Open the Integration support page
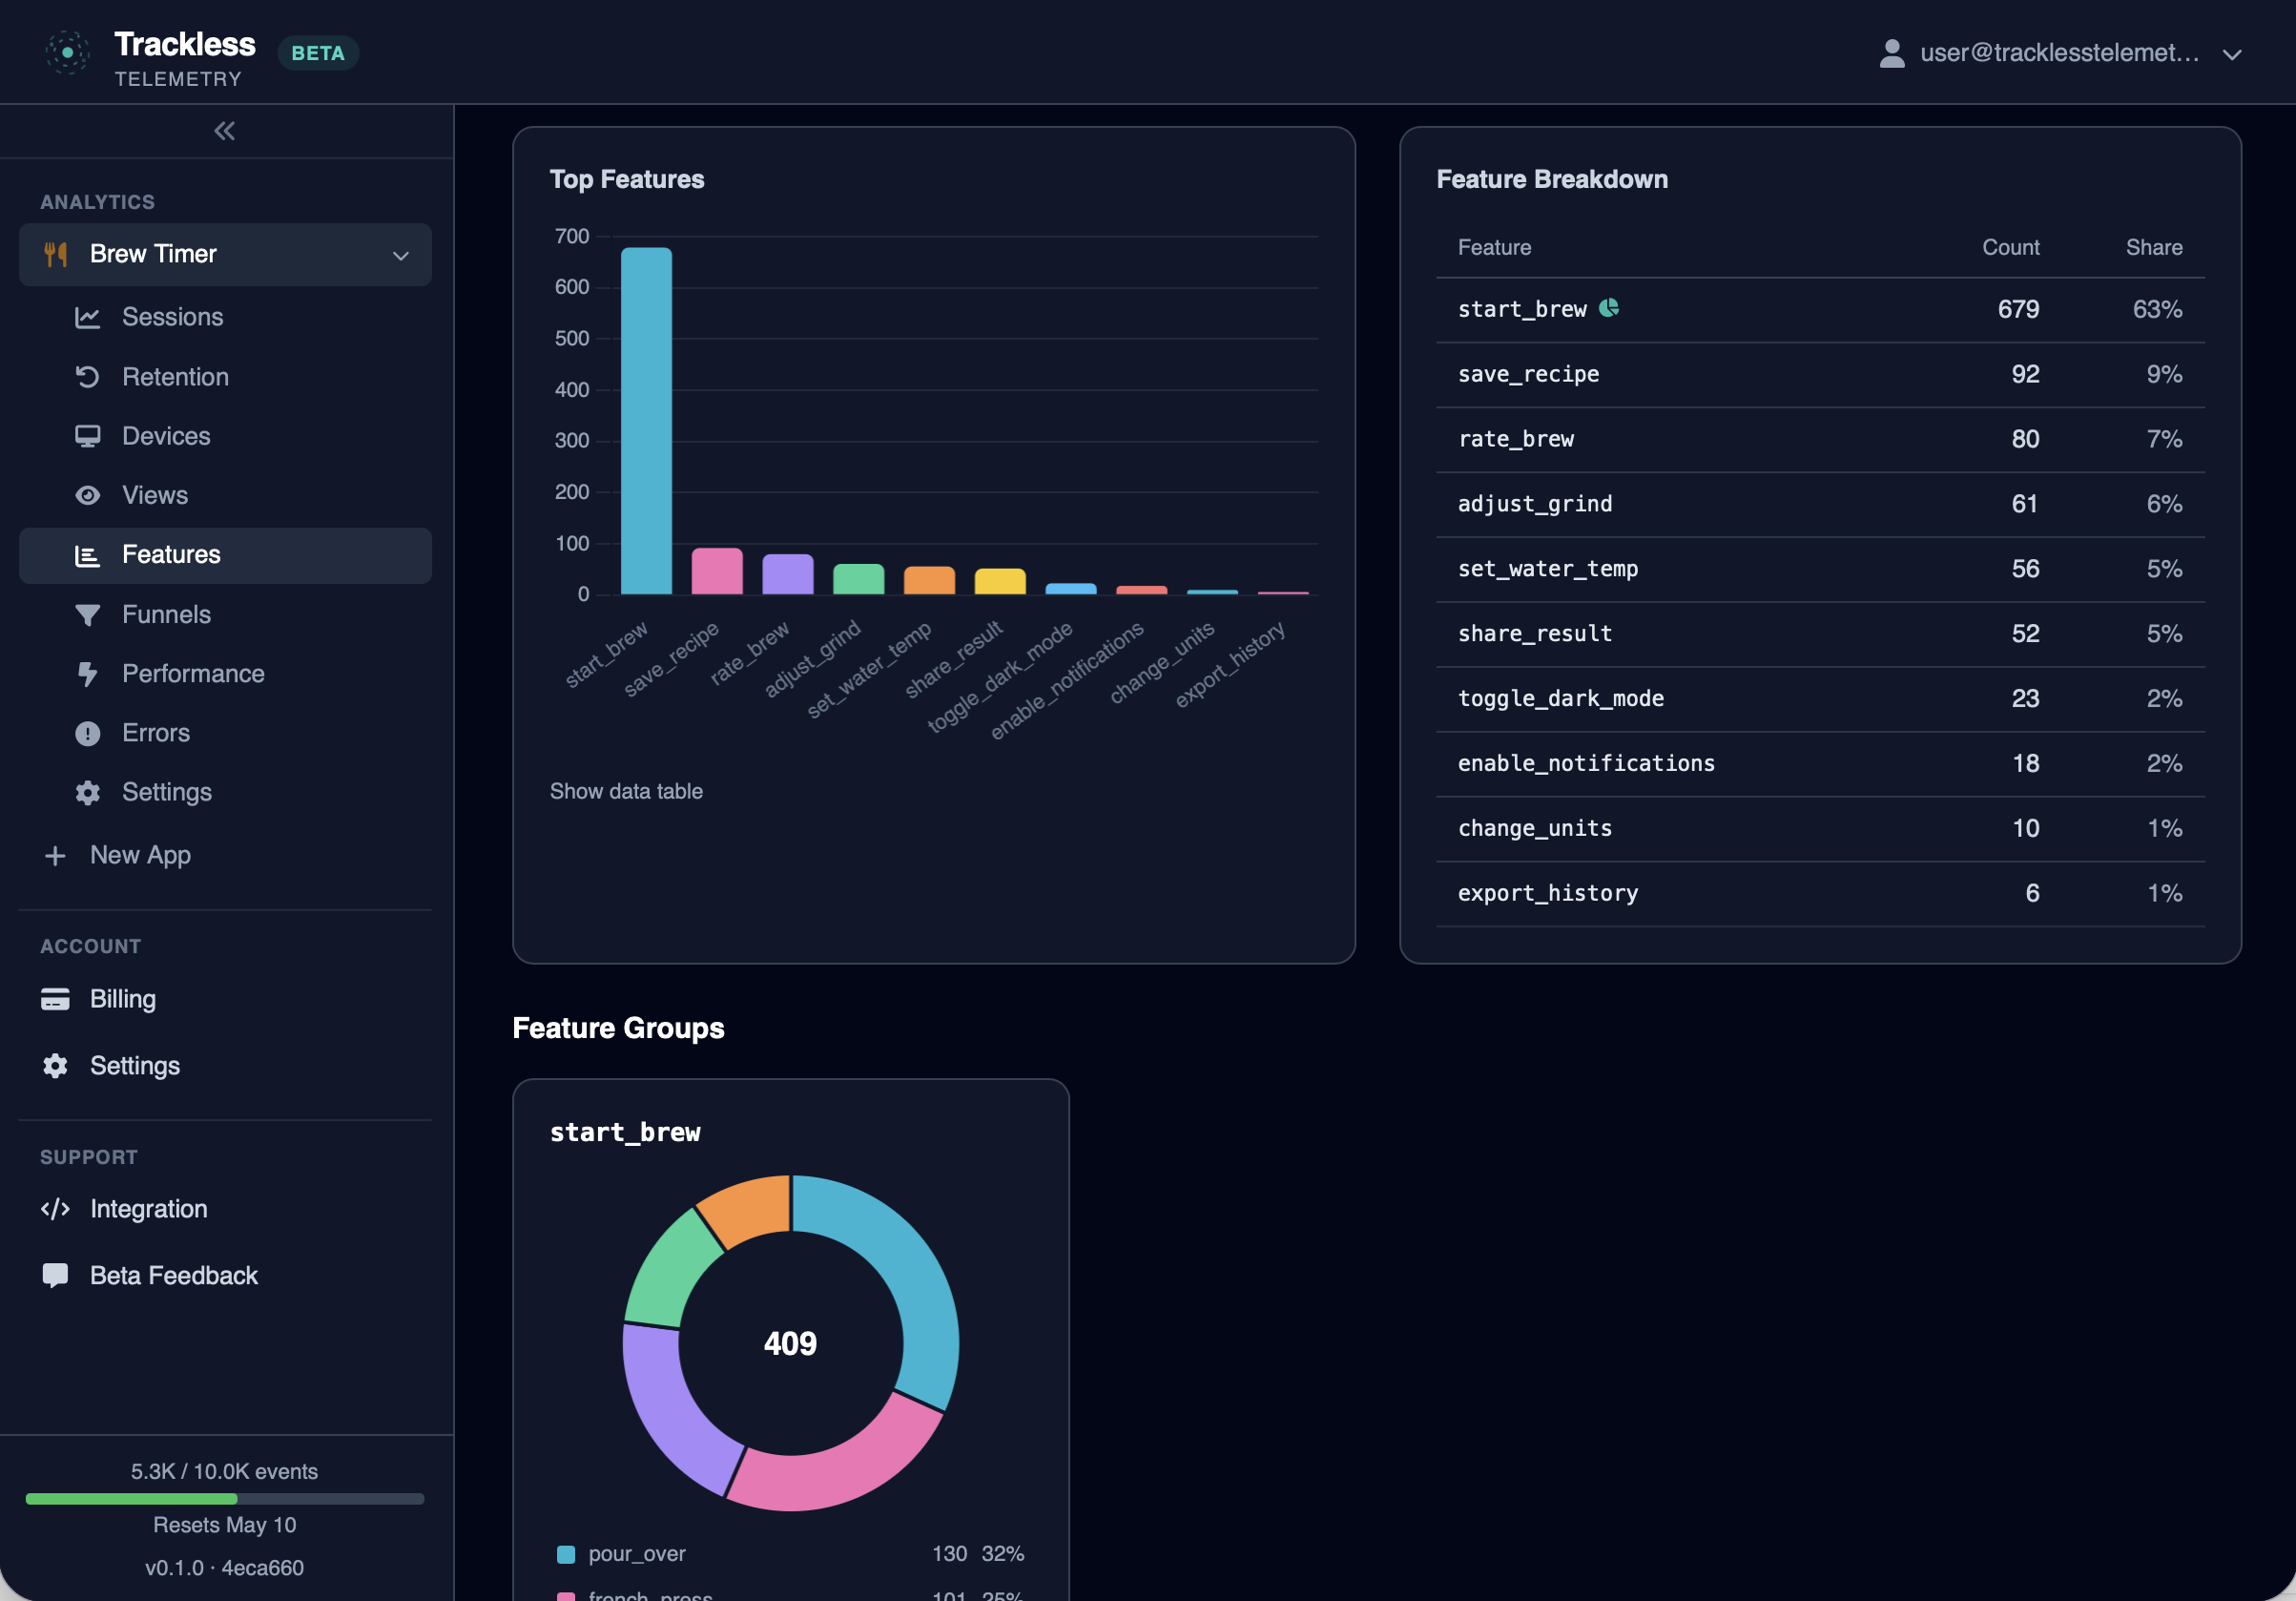2296x1601 pixels. [x=225, y=1209]
